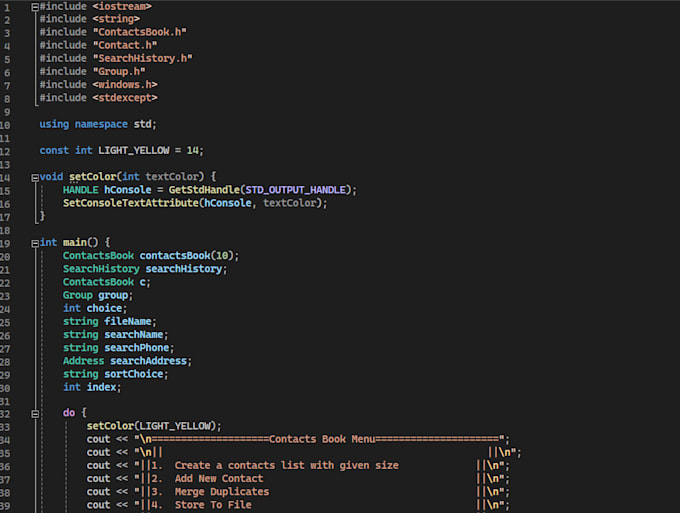The height and width of the screenshot is (513, 680).
Task: Click "main()" function name
Action: (x=81, y=242)
